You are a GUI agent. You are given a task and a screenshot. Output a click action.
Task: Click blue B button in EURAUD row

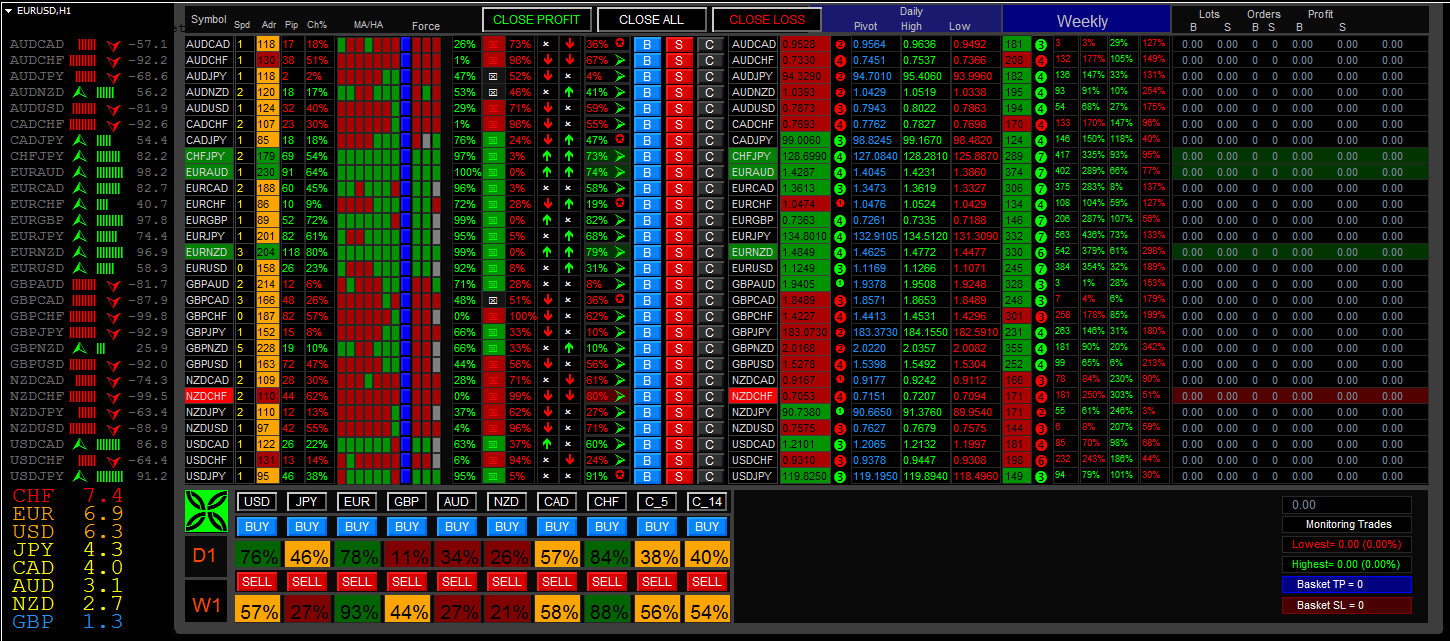[x=647, y=172]
